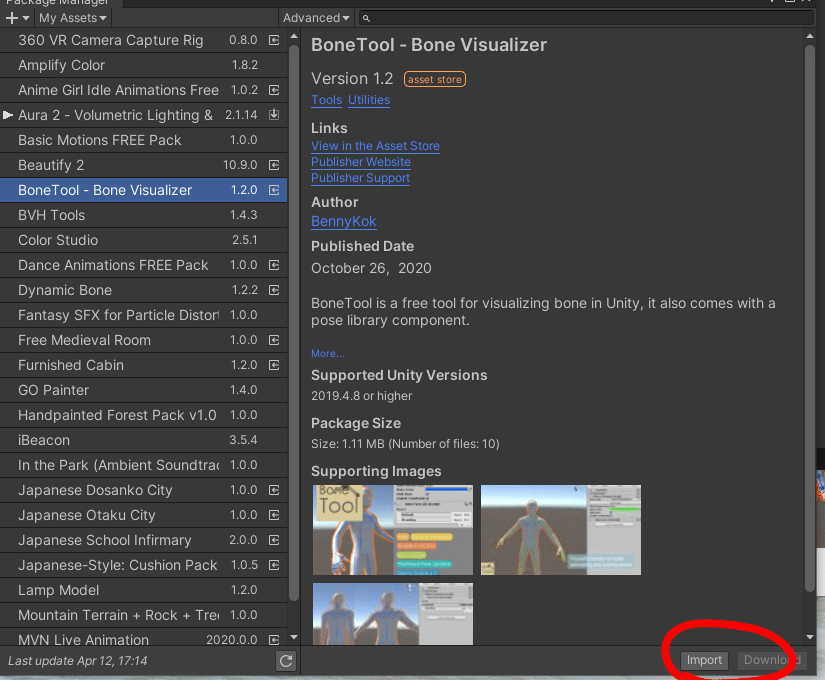Select Color Studio package

pos(143,240)
